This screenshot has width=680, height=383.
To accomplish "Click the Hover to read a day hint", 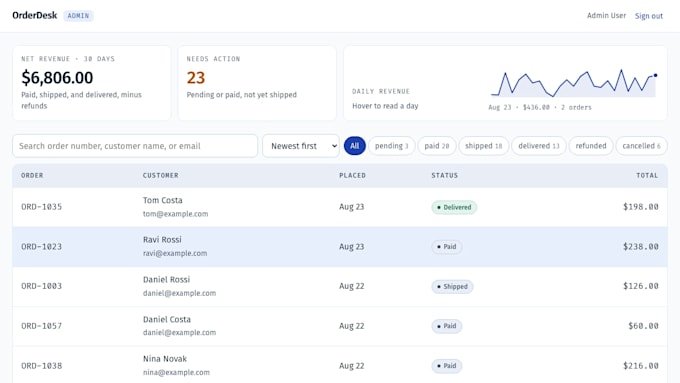I will (385, 106).
